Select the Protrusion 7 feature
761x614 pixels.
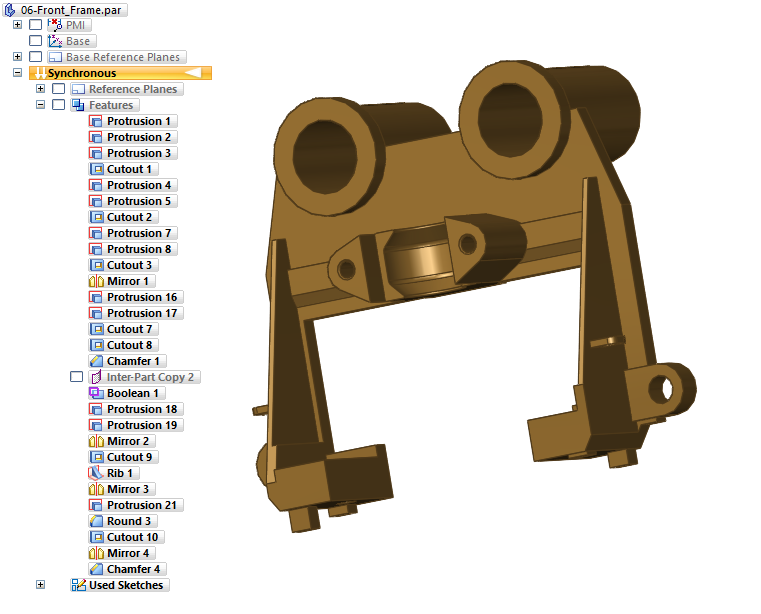(132, 233)
